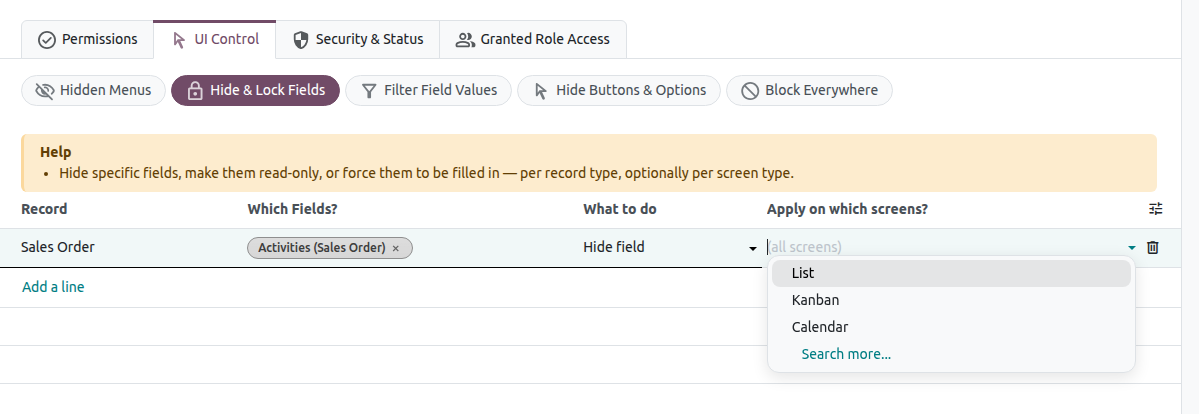This screenshot has height=414, width=1199.
Task: Click the blocked circle icon on Block Everywhere
Action: pyautogui.click(x=750, y=91)
